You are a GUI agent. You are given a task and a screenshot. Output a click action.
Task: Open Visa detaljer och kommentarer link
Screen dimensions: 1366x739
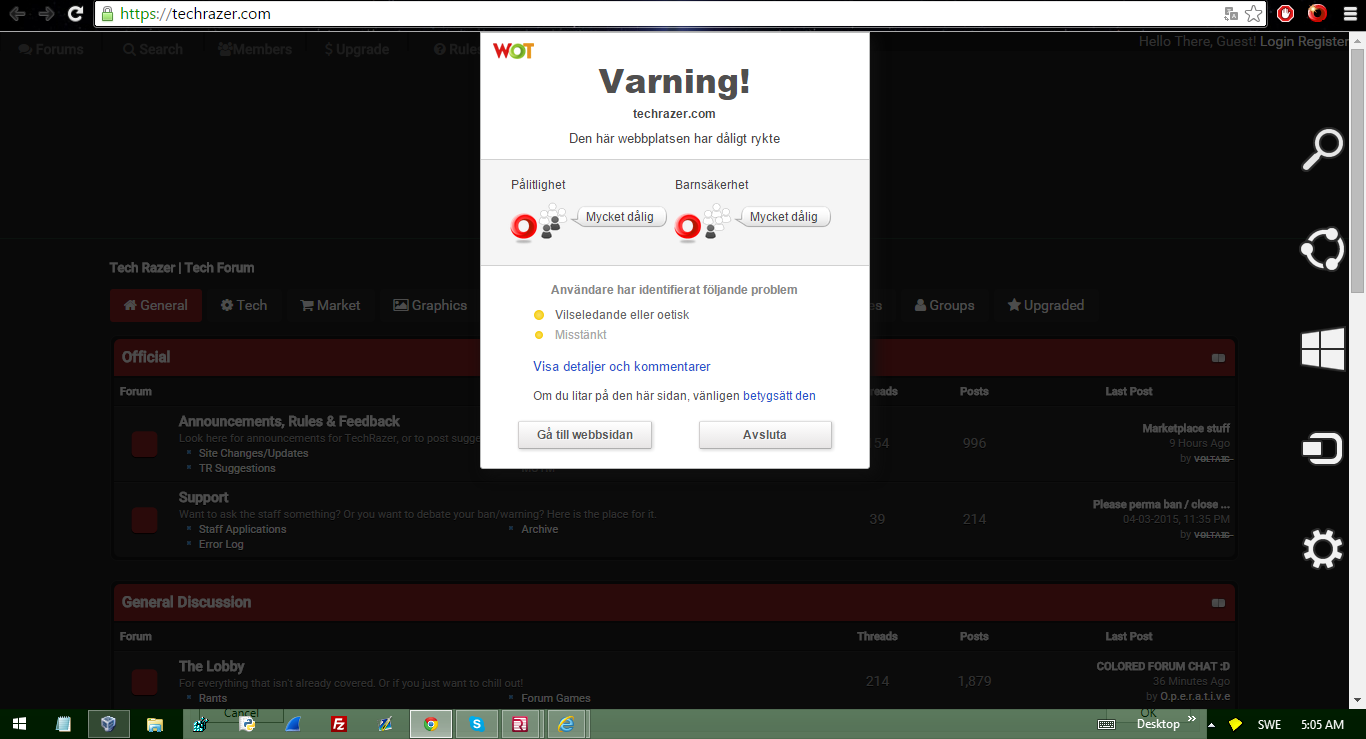coord(622,367)
